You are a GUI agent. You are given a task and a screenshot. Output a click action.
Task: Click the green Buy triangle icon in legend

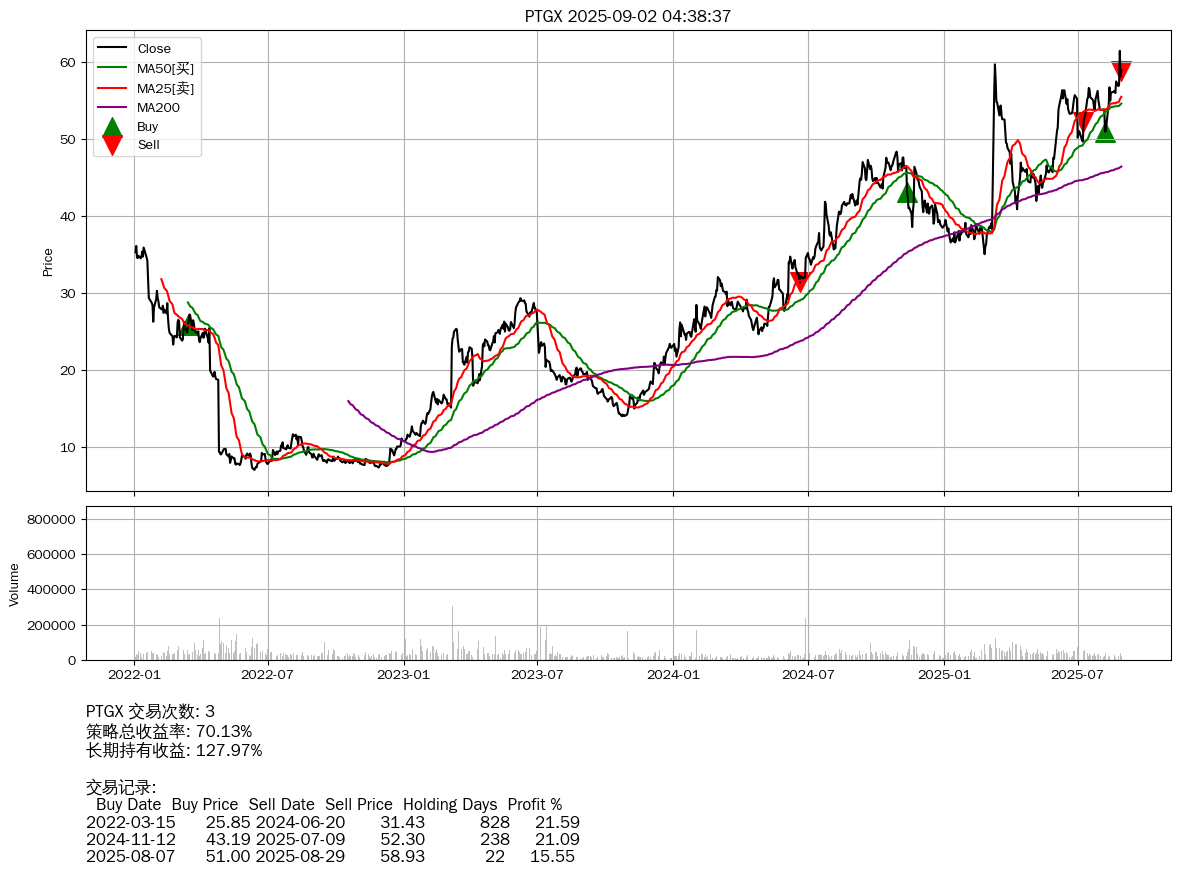pos(112,127)
